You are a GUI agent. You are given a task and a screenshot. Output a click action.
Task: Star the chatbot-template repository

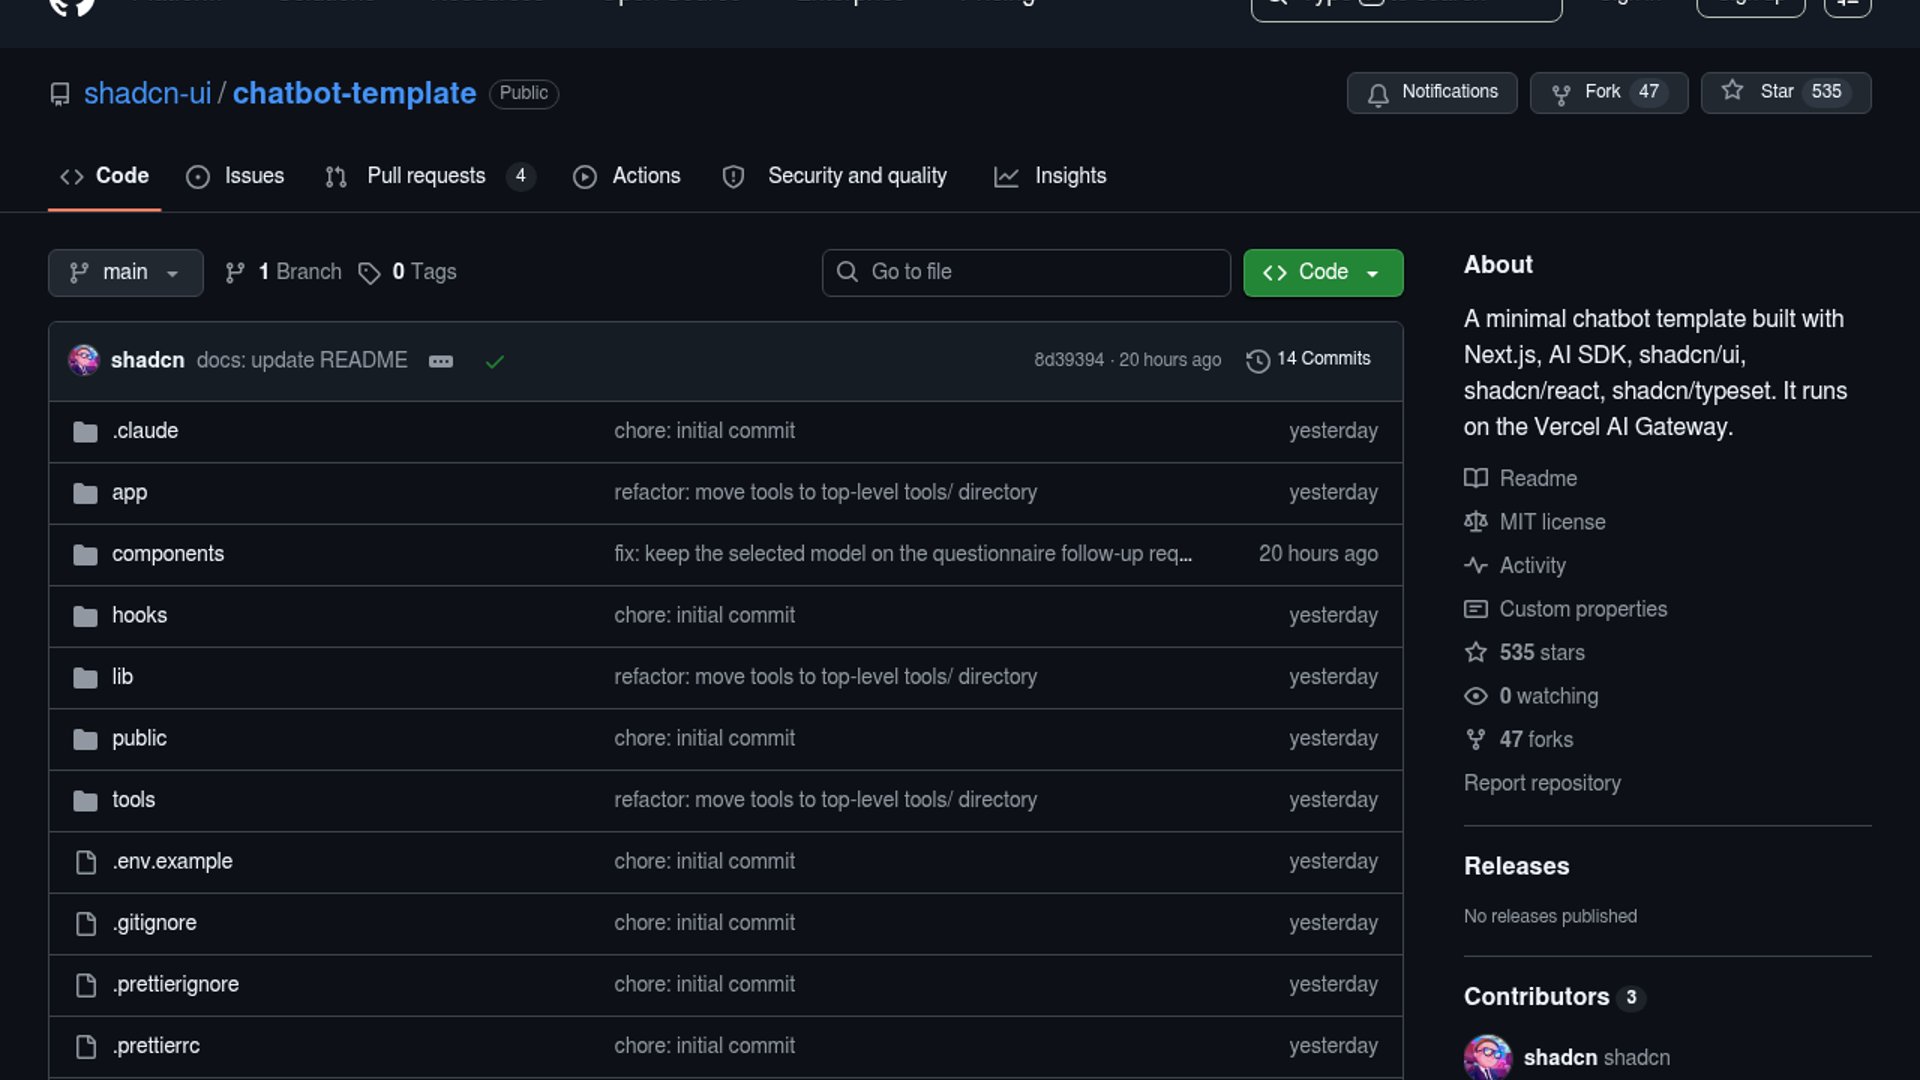[x=1786, y=93]
